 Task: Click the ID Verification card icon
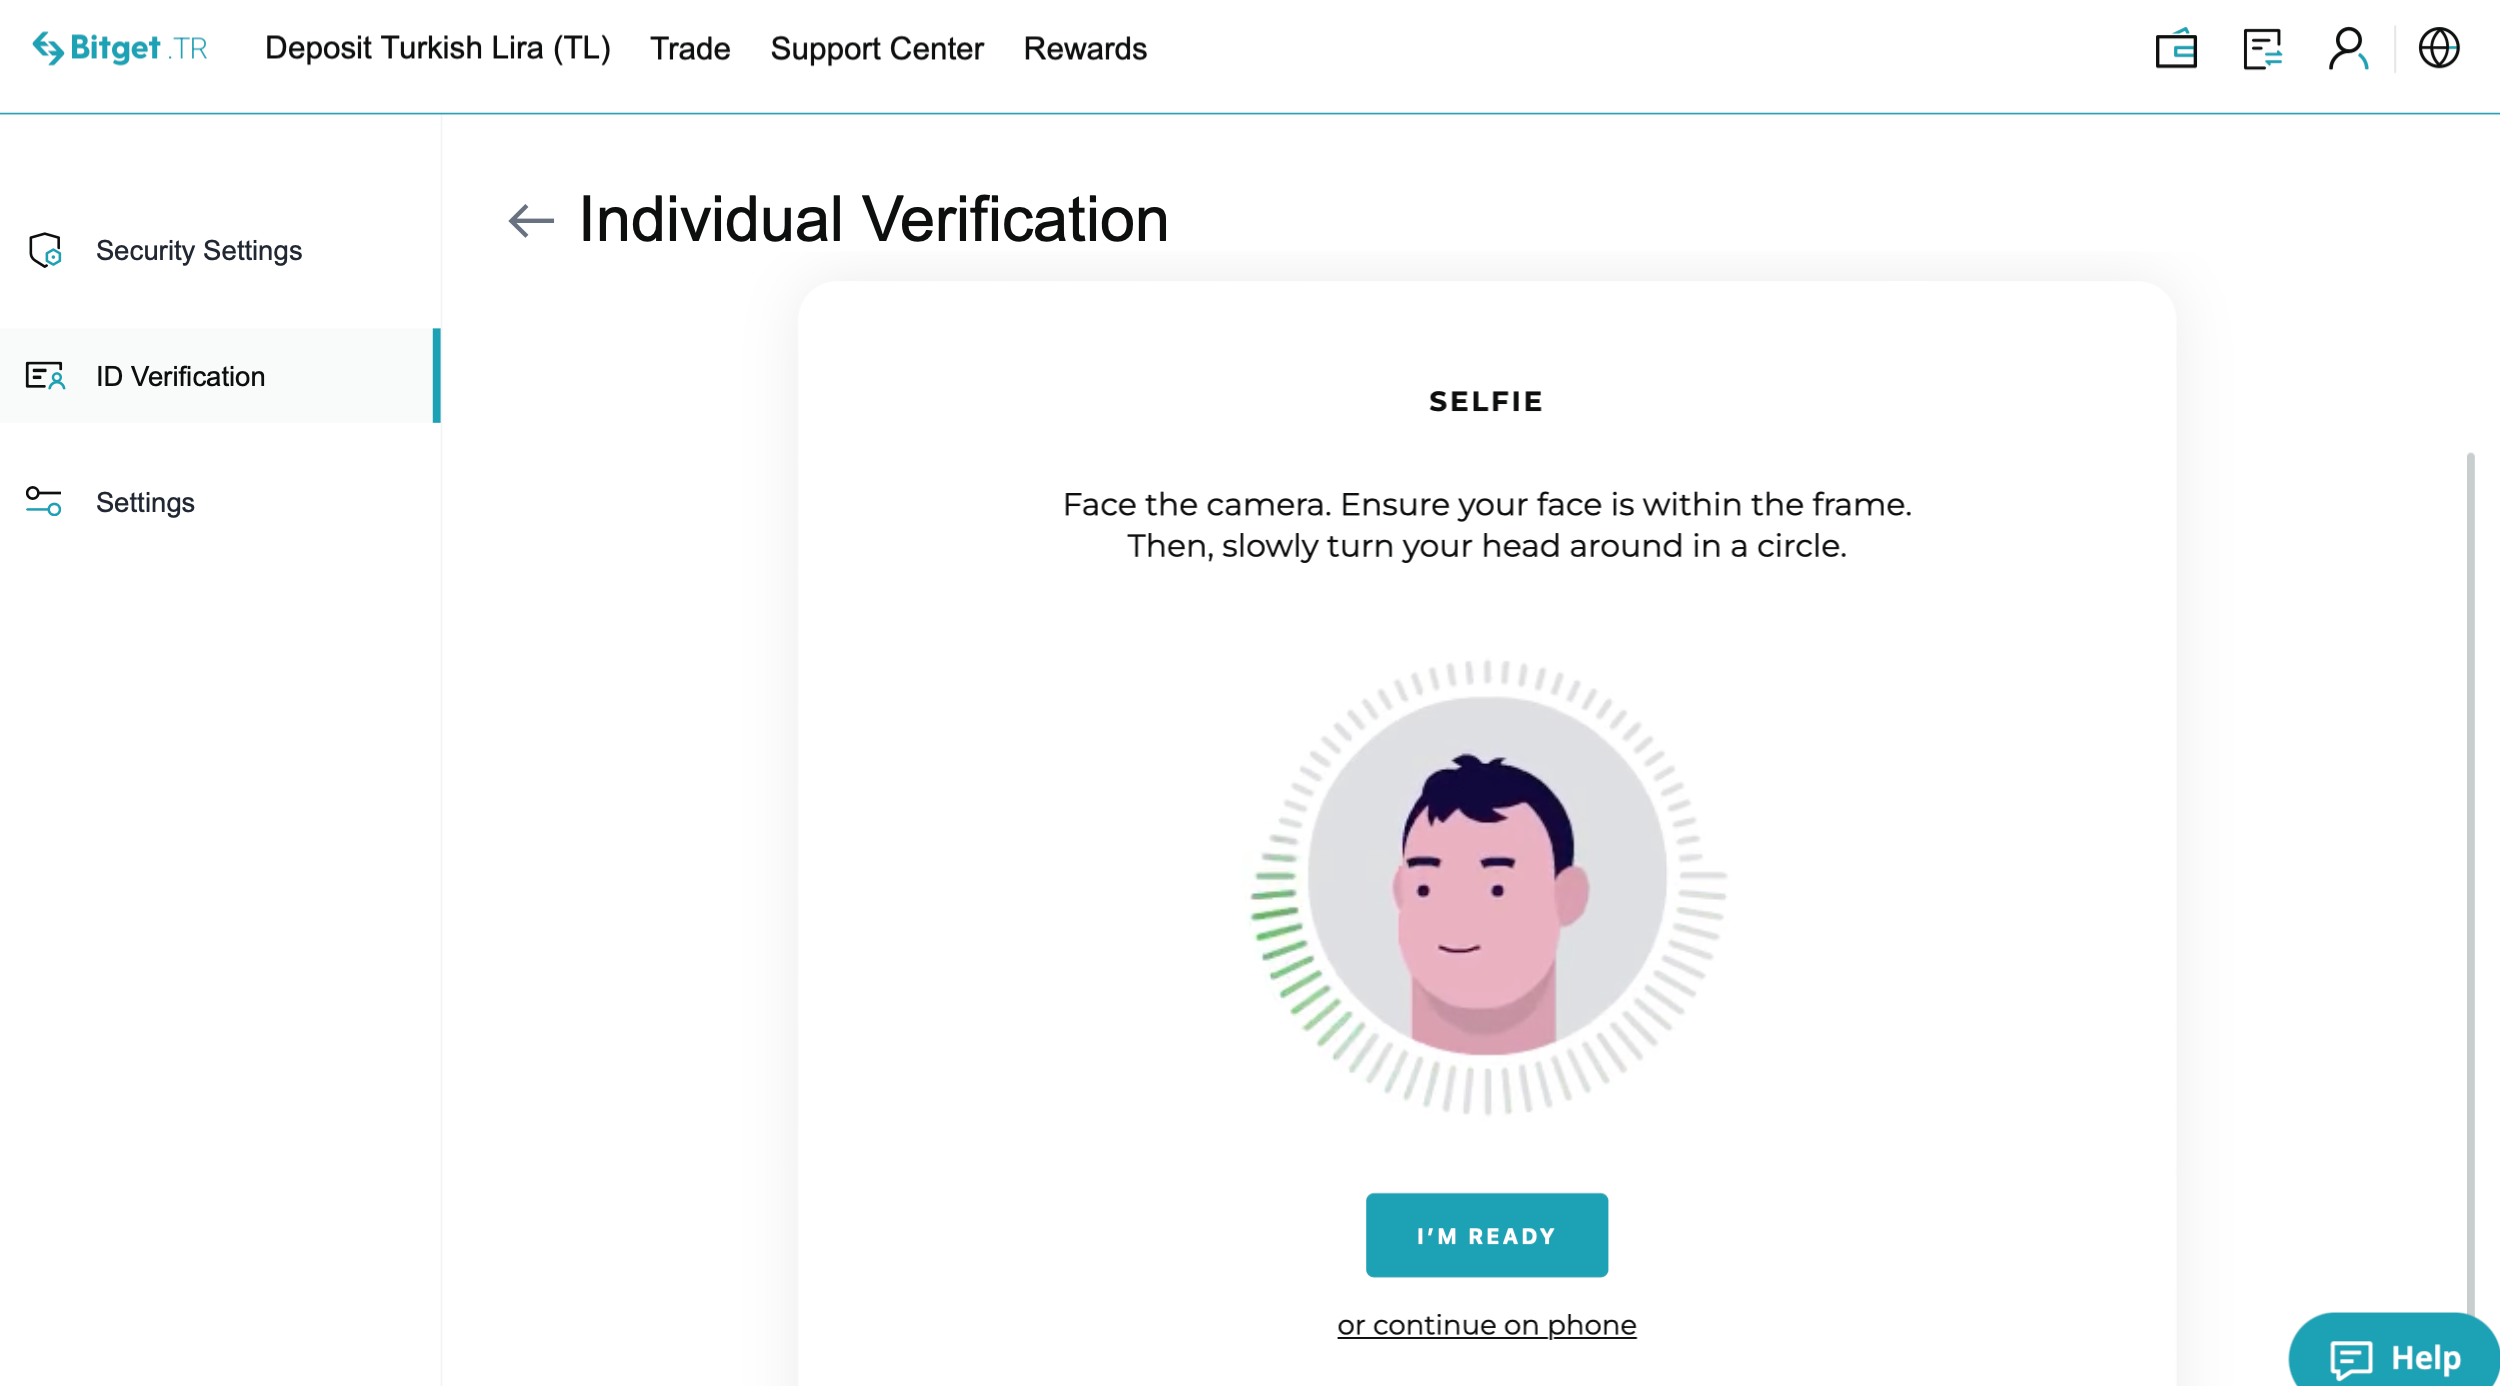point(45,376)
